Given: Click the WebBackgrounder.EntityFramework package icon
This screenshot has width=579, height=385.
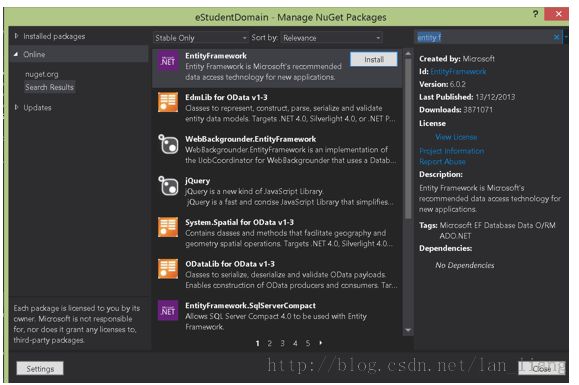Looking at the screenshot, I should [168, 144].
